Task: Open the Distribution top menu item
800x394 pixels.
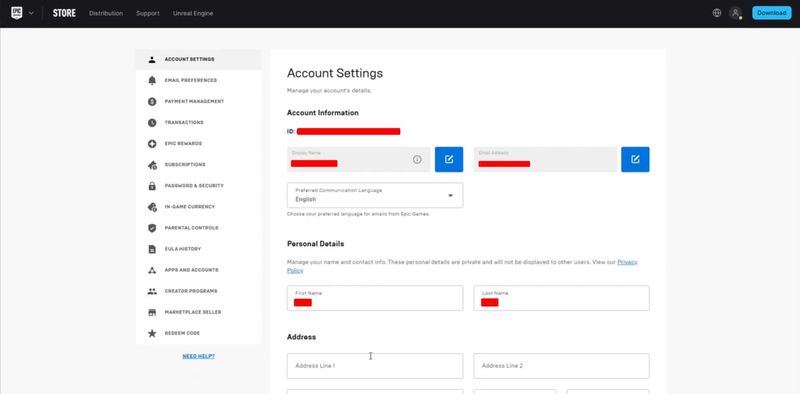Action: click(106, 13)
